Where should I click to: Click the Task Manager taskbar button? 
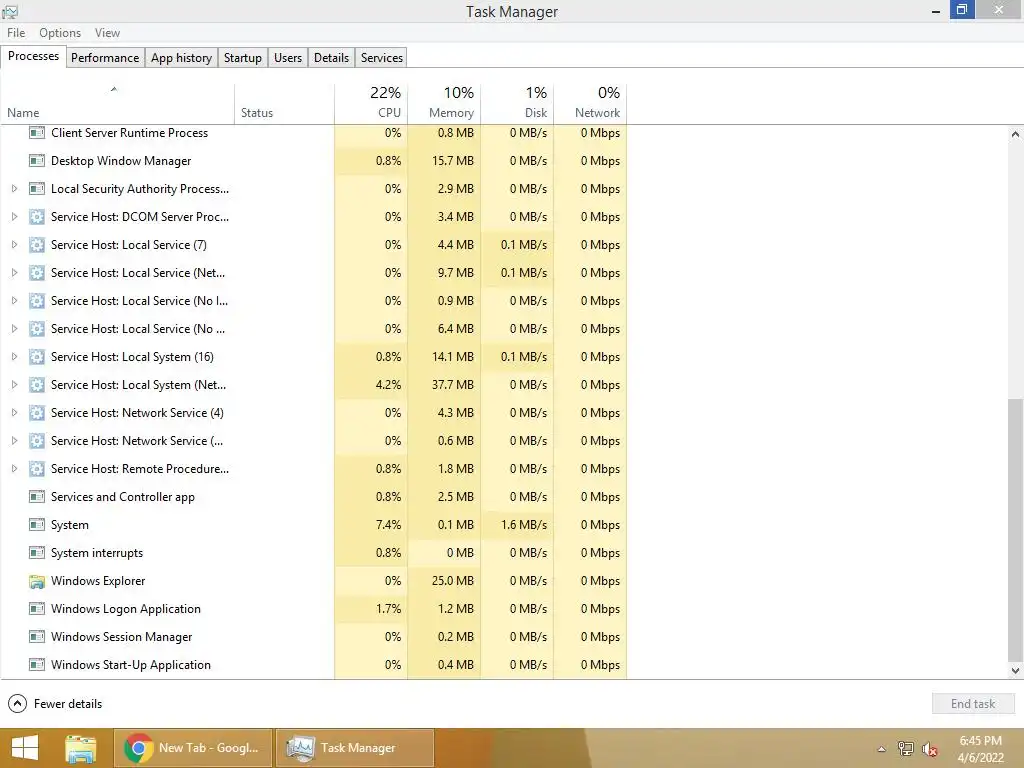(355, 748)
